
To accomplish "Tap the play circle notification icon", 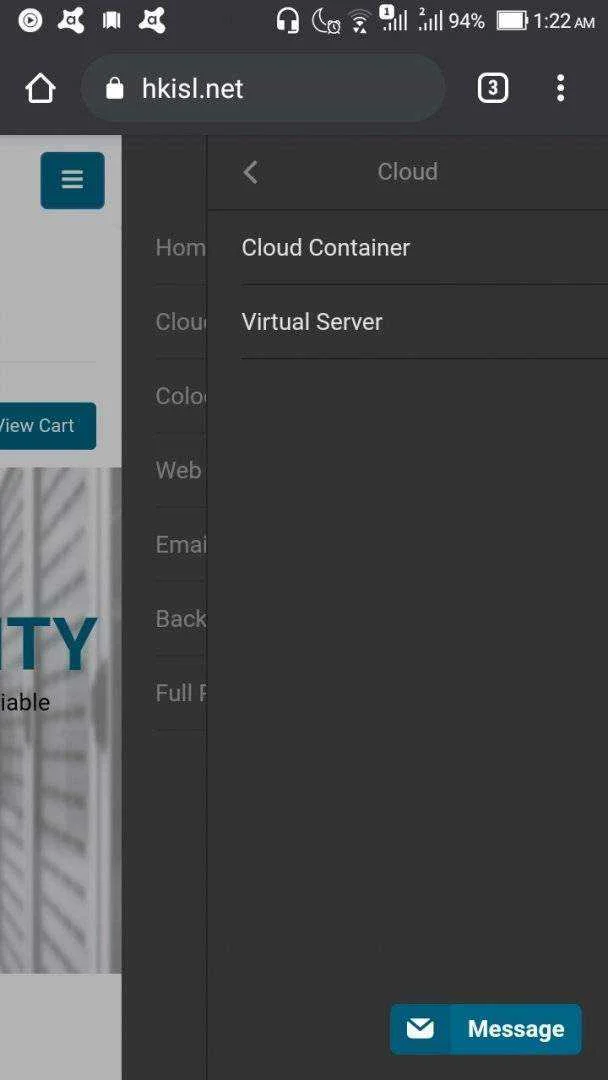I will point(30,21).
